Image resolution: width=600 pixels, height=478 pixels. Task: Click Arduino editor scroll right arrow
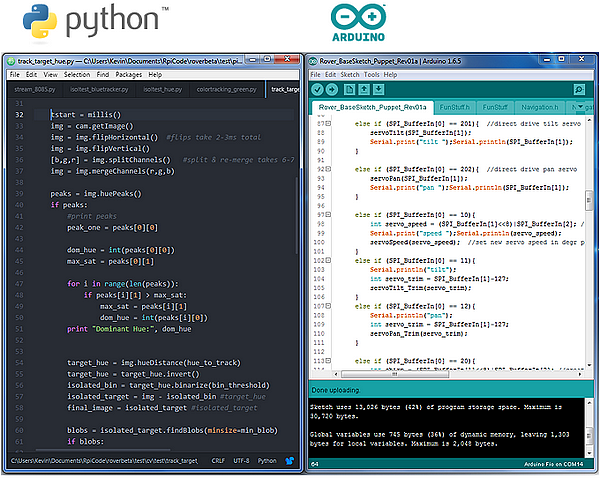[580, 374]
